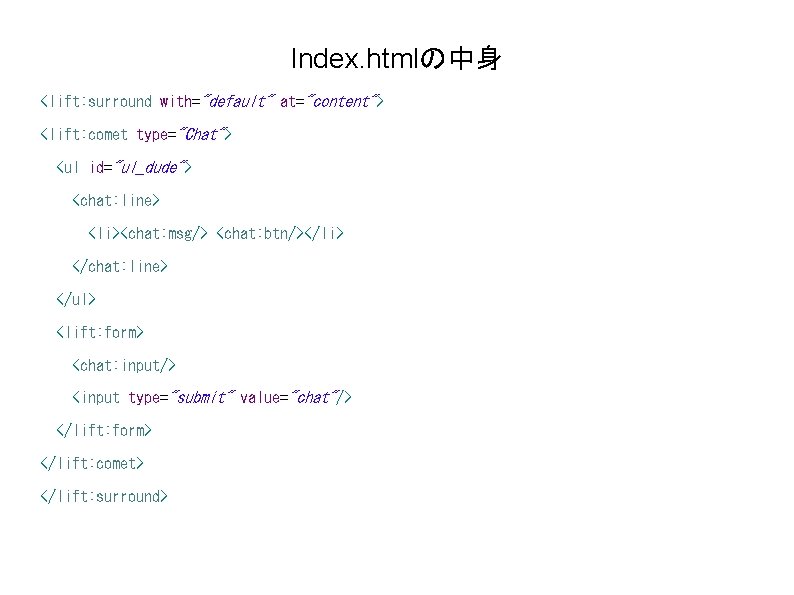Screen dimensions: 794x595
Task: Click the lift:comet opening tag
Action: (x=136, y=134)
